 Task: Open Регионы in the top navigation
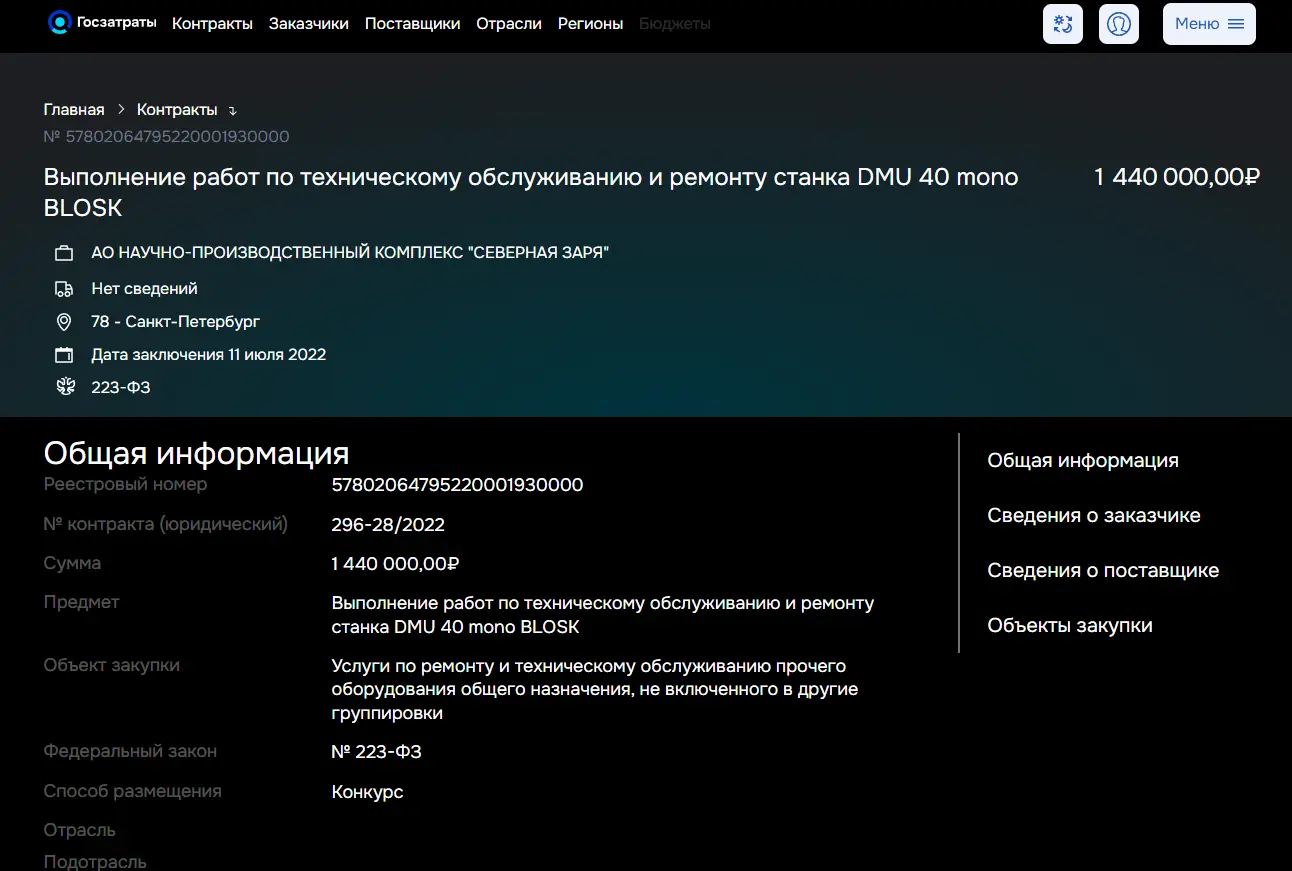(591, 24)
